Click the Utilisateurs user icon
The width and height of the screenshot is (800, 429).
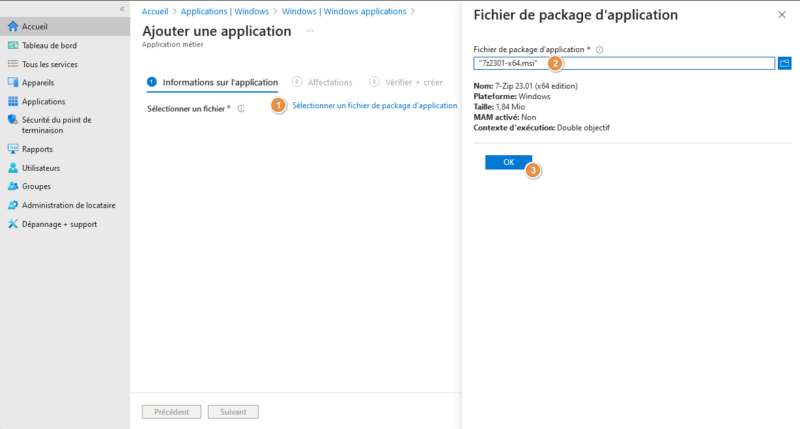coord(13,168)
